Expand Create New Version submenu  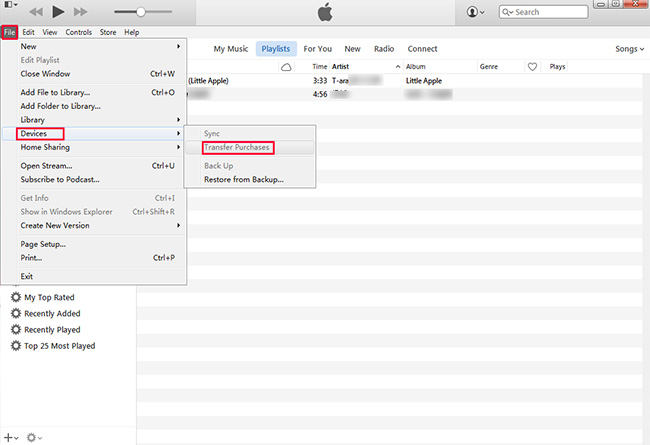click(x=101, y=226)
